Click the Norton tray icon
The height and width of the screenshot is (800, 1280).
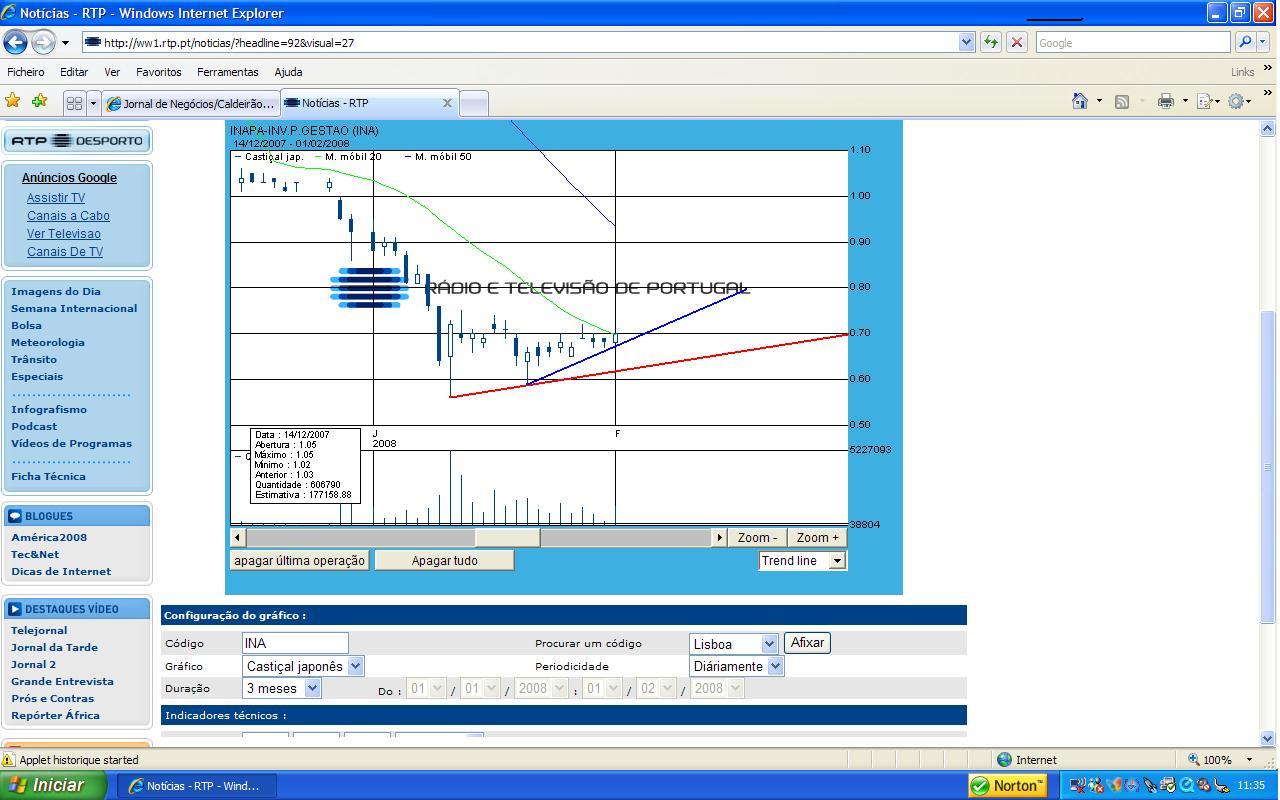1008,785
